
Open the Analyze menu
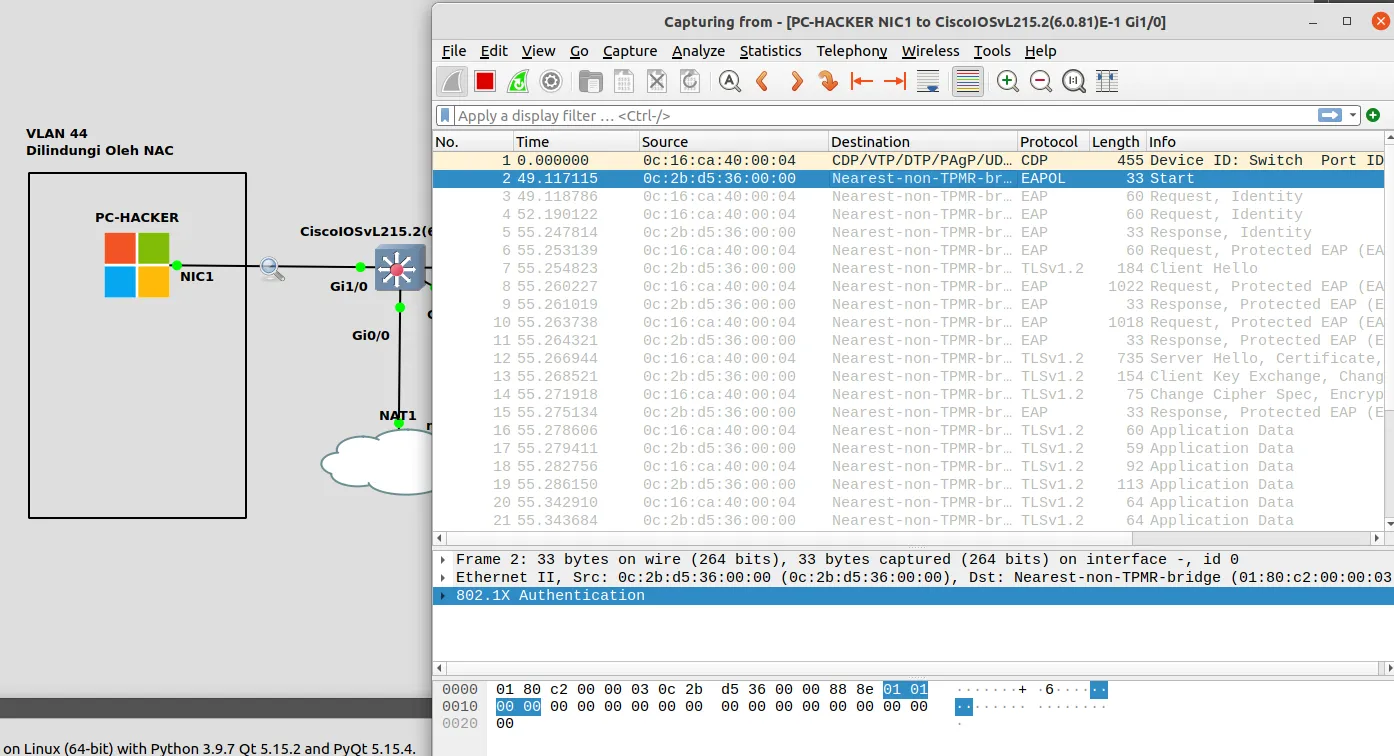(x=698, y=51)
